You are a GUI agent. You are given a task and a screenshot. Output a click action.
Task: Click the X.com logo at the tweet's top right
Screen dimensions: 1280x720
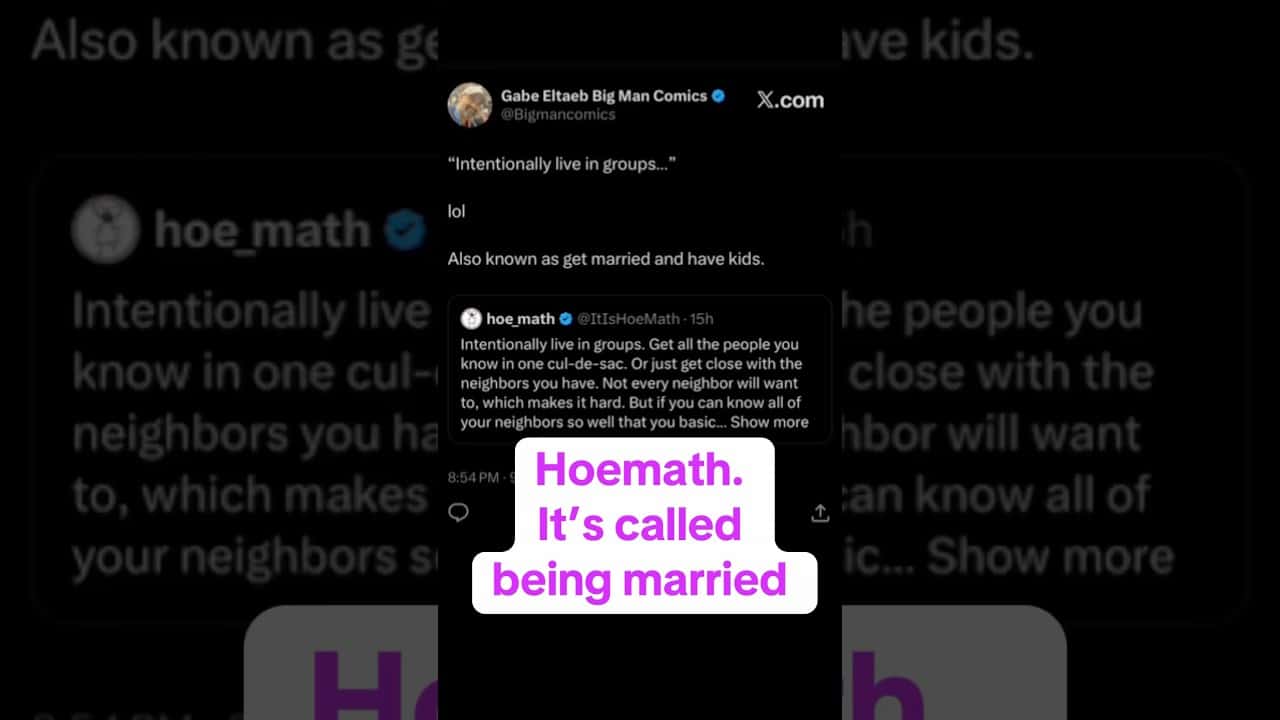coord(790,100)
